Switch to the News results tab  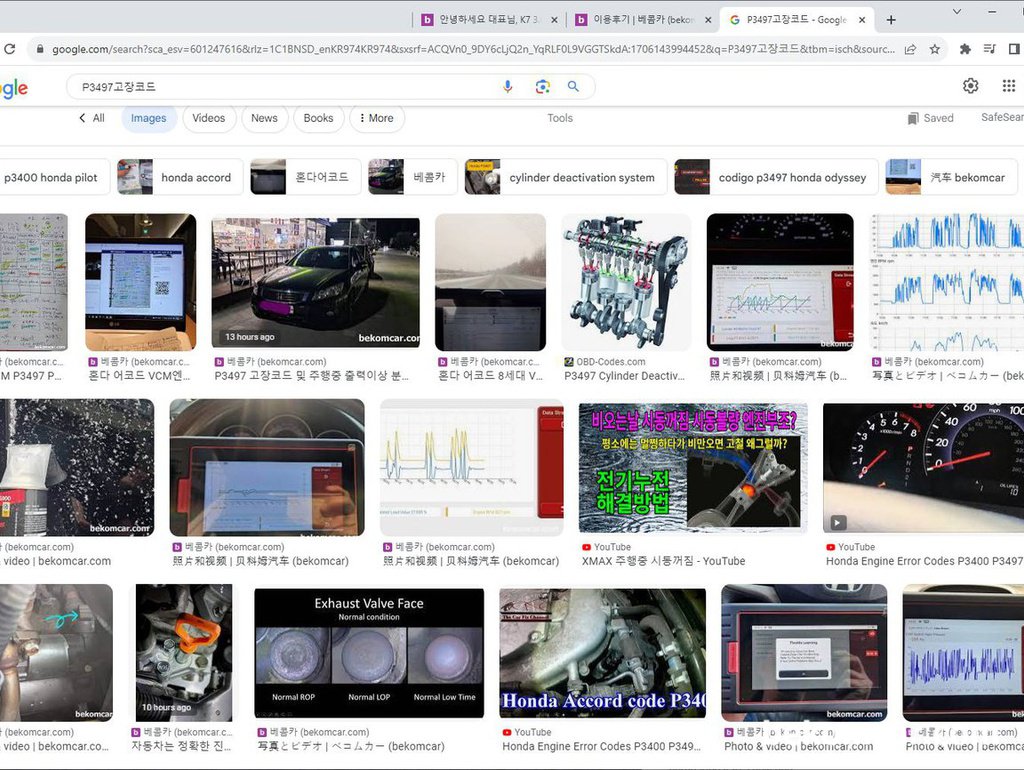coord(264,118)
